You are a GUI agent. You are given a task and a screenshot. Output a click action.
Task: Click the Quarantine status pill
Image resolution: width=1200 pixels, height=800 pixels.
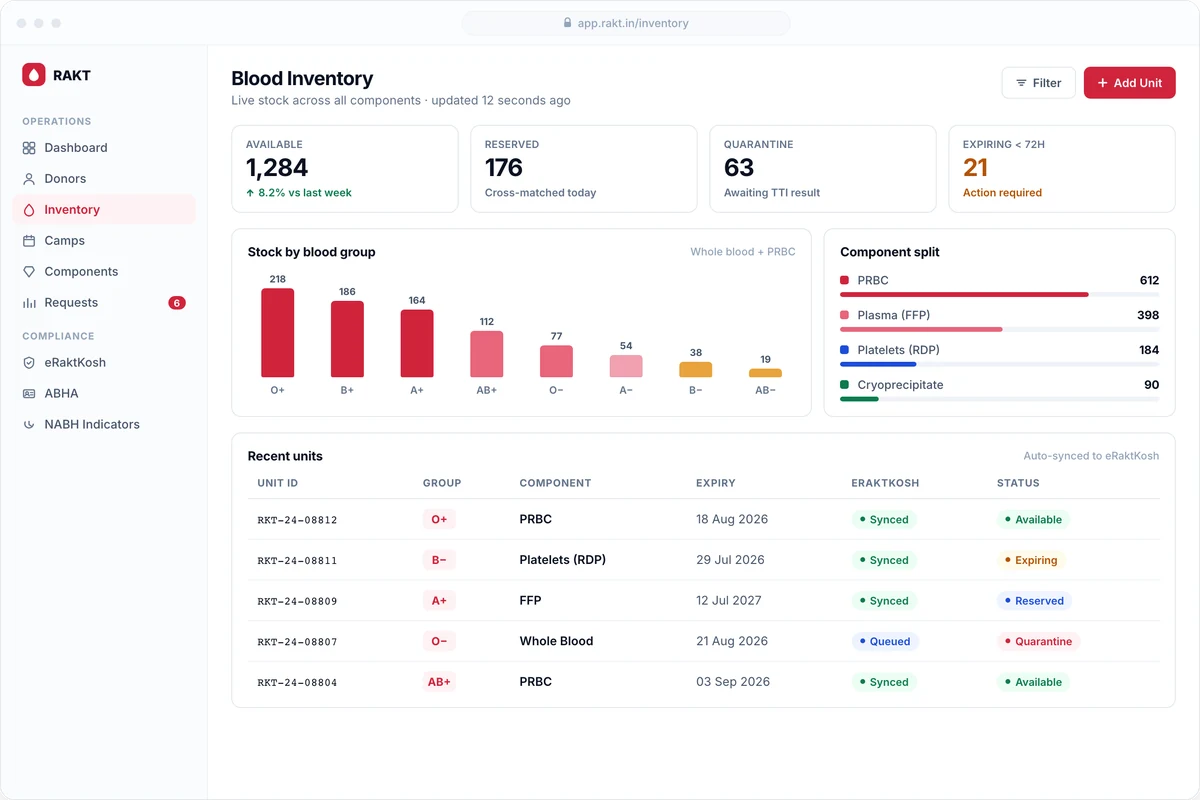click(1038, 642)
